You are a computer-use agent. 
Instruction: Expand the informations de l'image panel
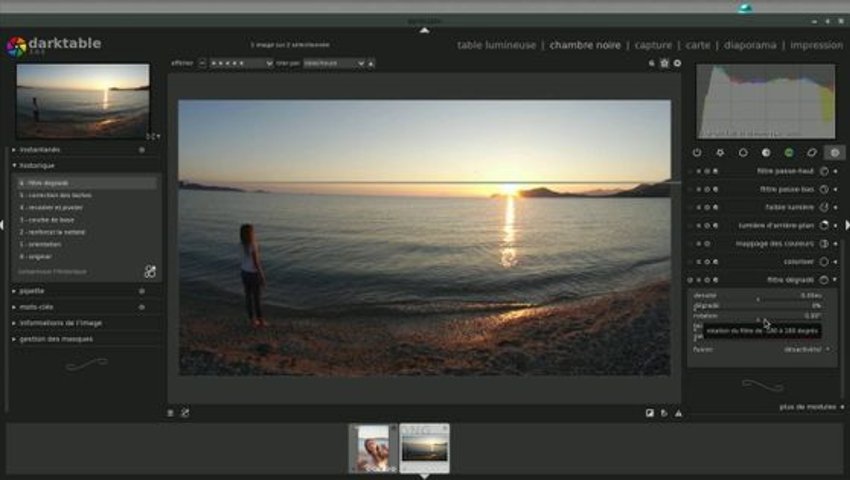click(14, 323)
